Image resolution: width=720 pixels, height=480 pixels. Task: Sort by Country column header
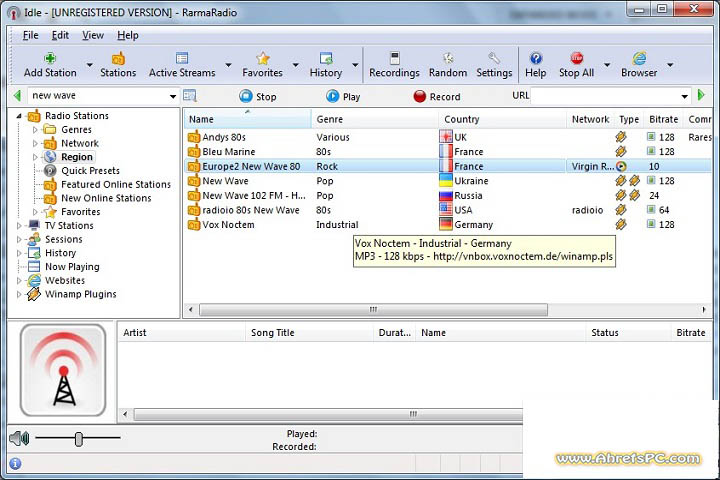tap(502, 119)
